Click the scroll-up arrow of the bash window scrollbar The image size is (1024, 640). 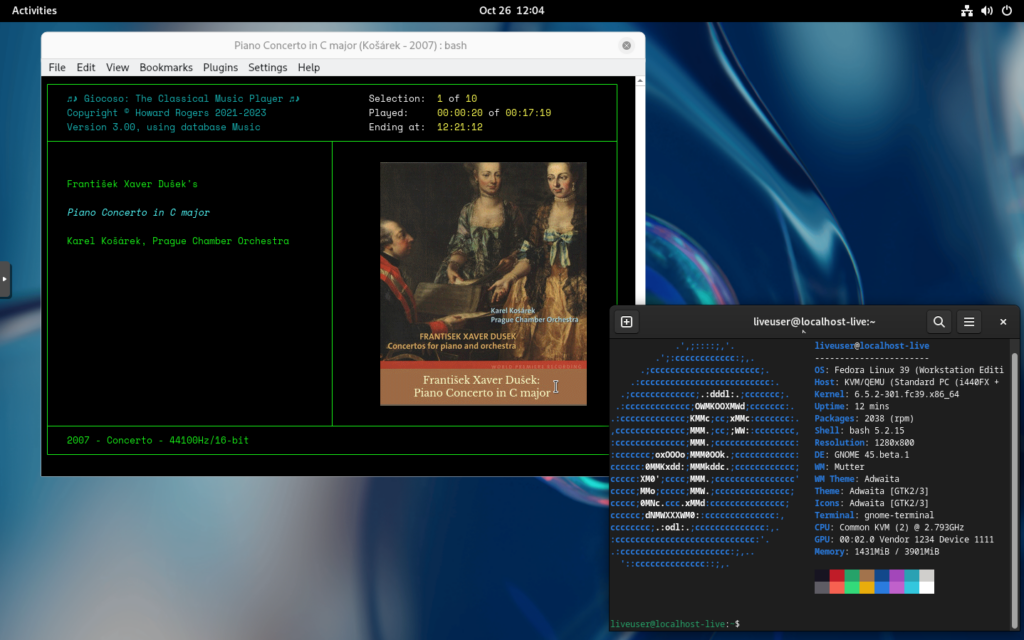[640, 80]
